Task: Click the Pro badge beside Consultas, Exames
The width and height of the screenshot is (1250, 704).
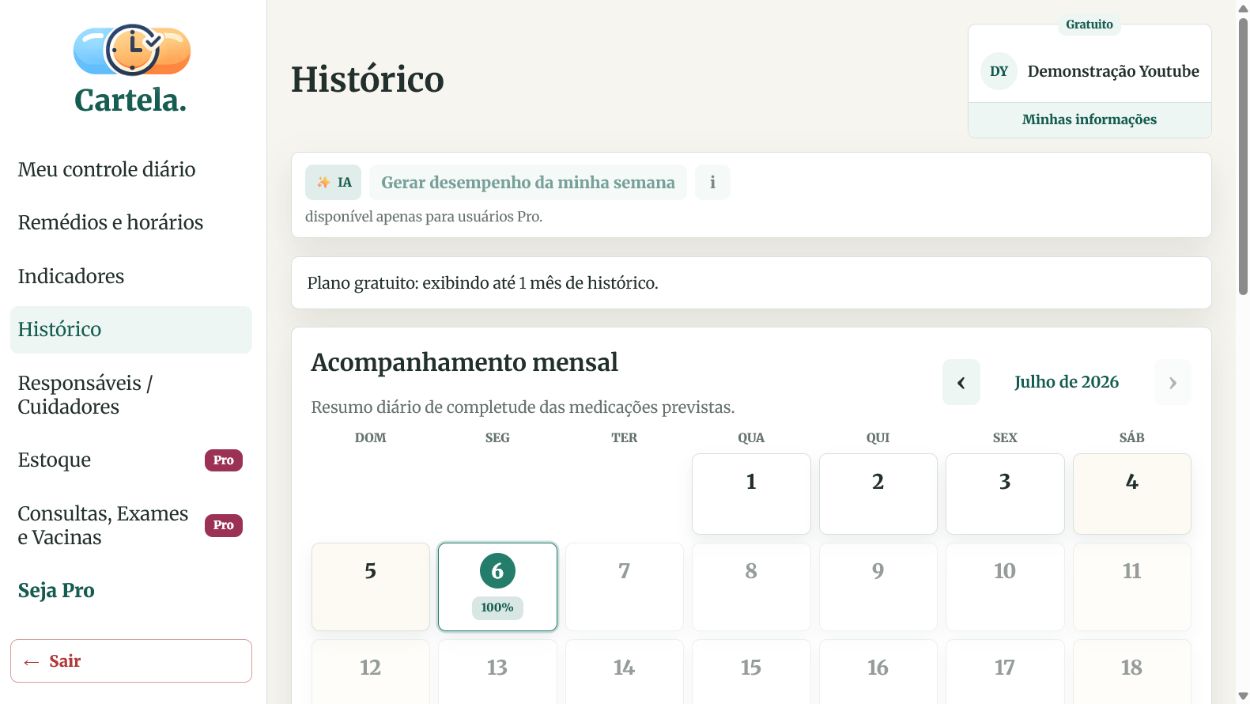Action: click(224, 525)
